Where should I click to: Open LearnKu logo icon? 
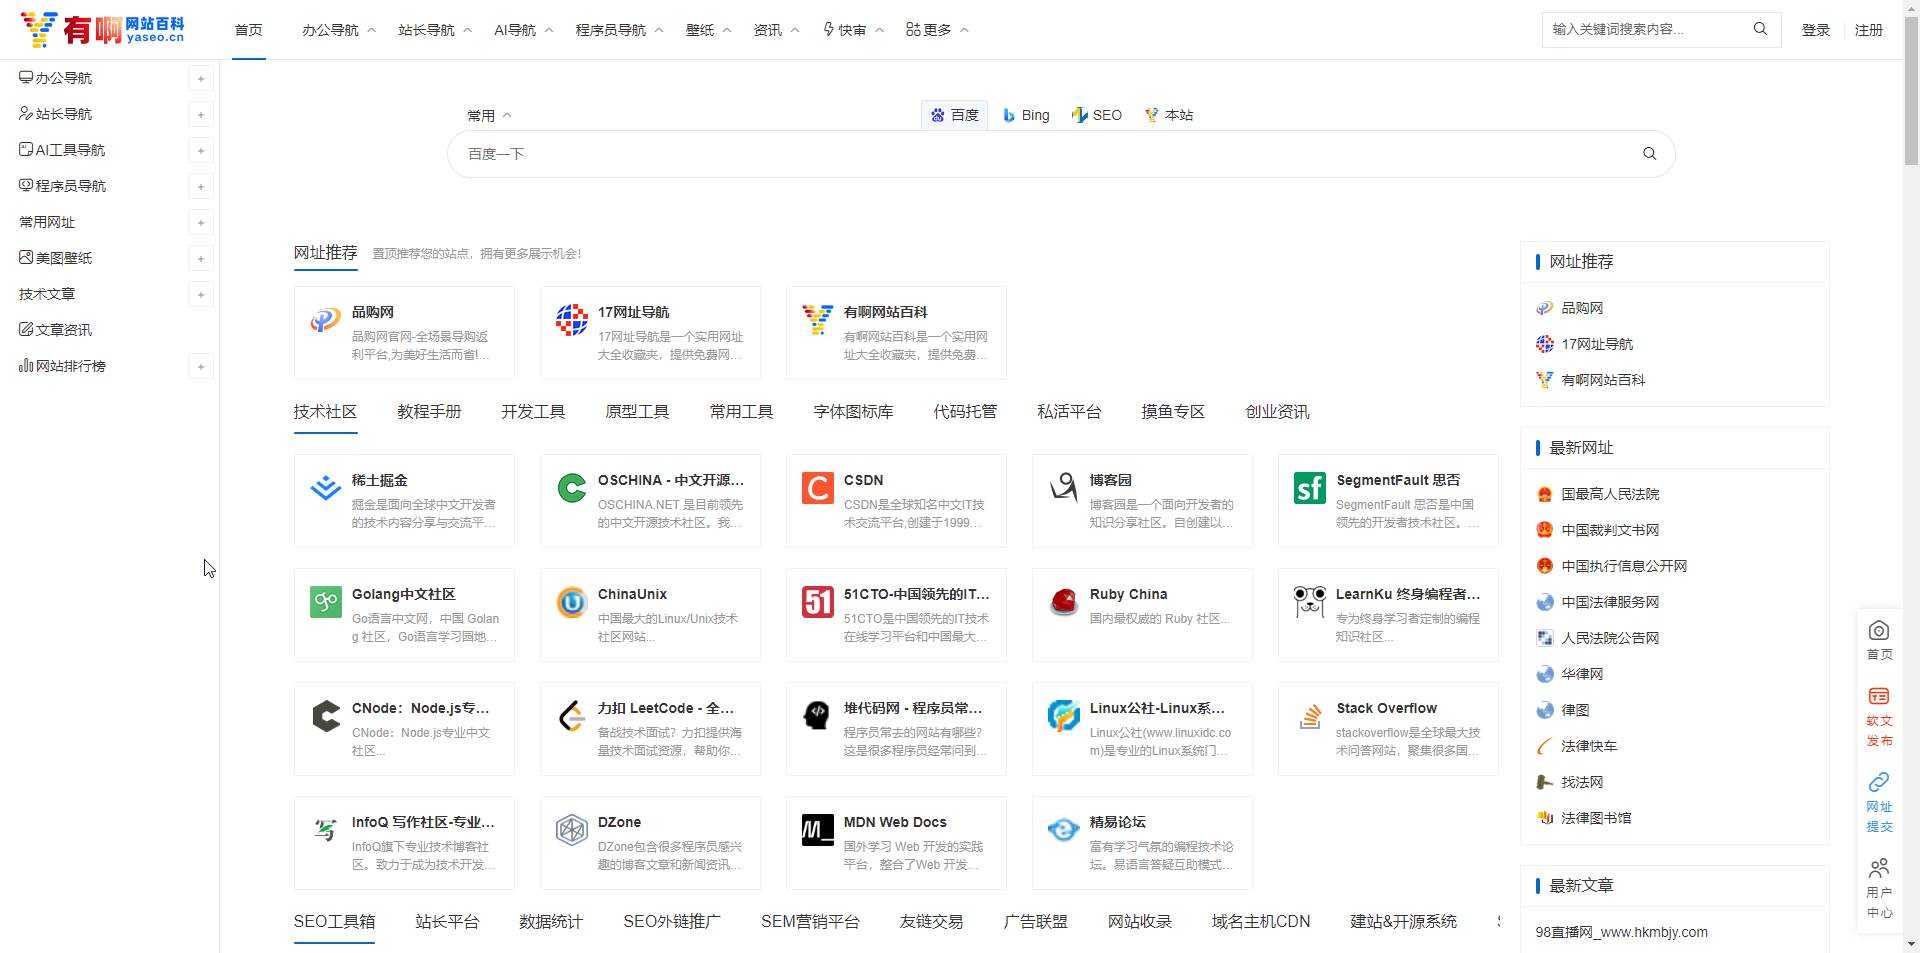click(1310, 602)
